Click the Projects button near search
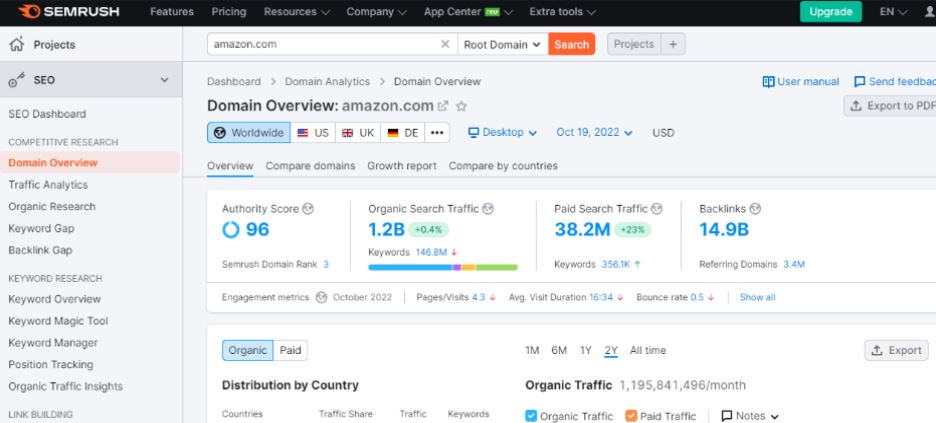This screenshot has height=423, width=936. [x=634, y=44]
